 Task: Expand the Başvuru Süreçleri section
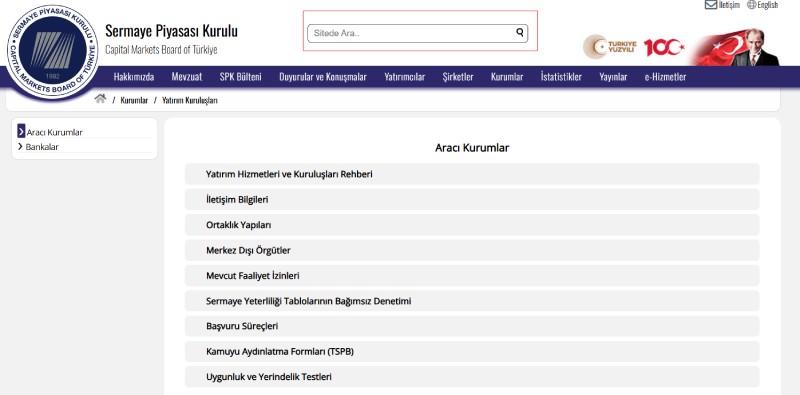coord(472,326)
